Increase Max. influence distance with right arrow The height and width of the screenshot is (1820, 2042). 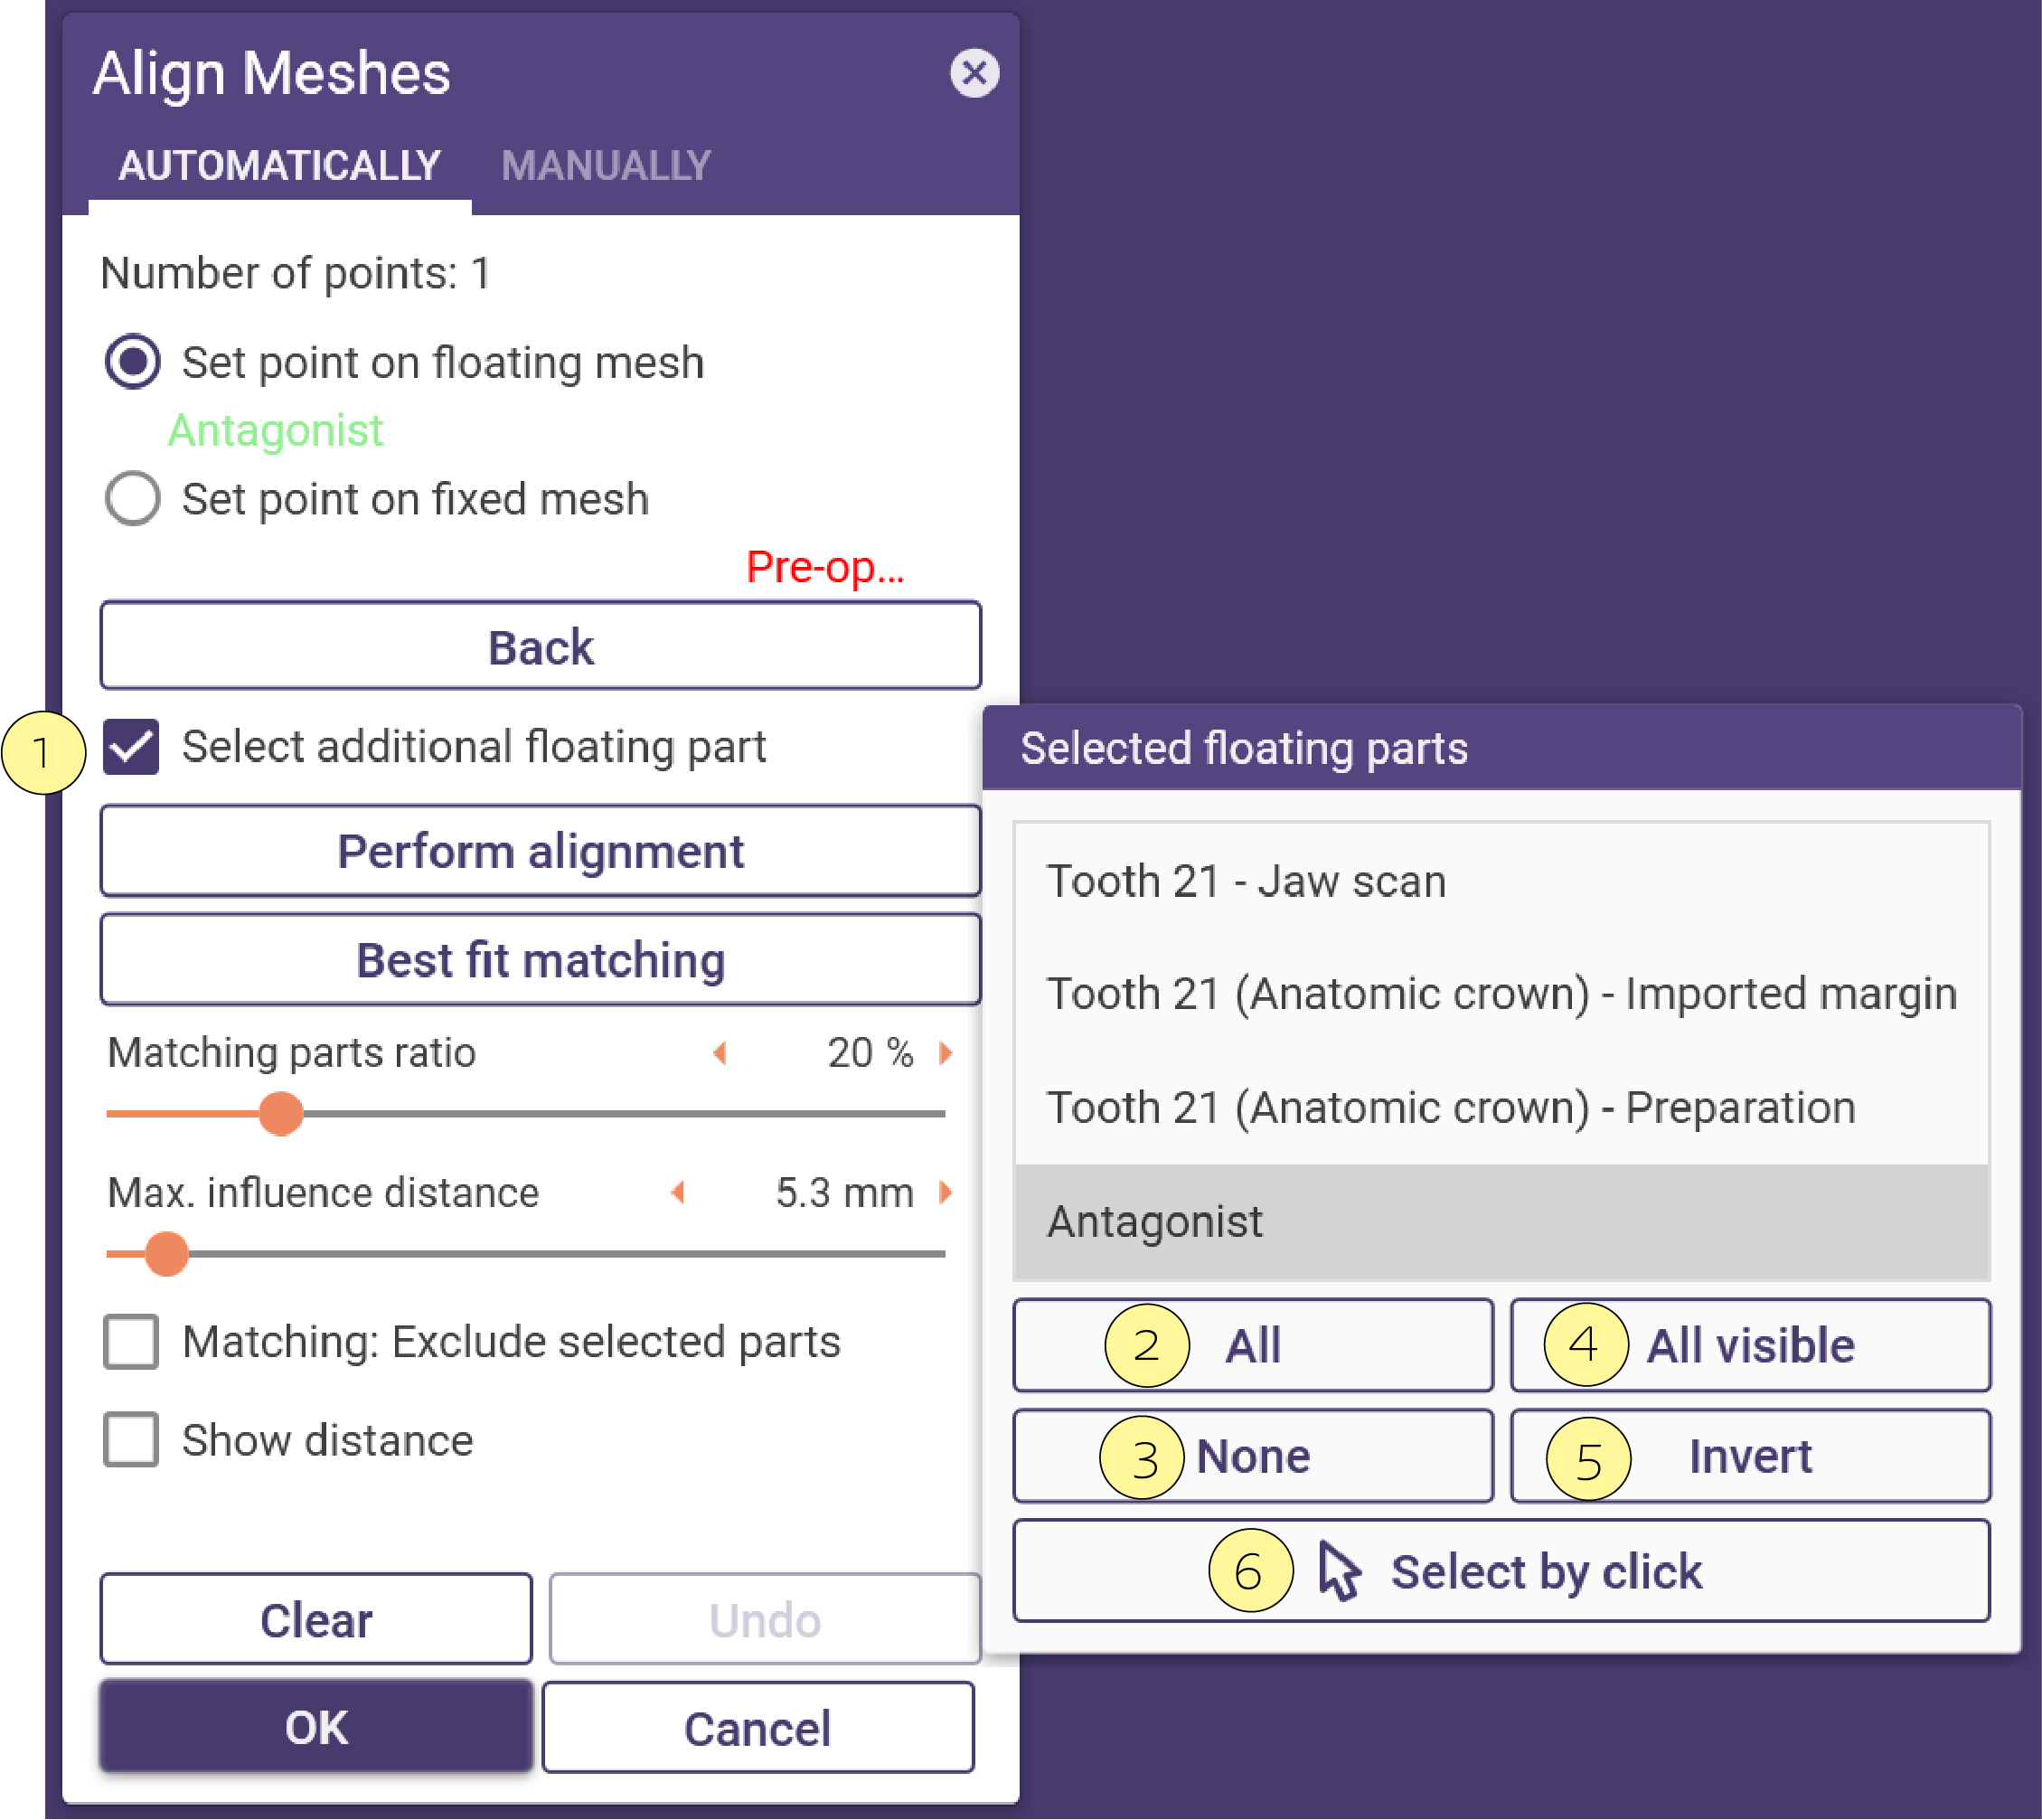click(945, 1191)
